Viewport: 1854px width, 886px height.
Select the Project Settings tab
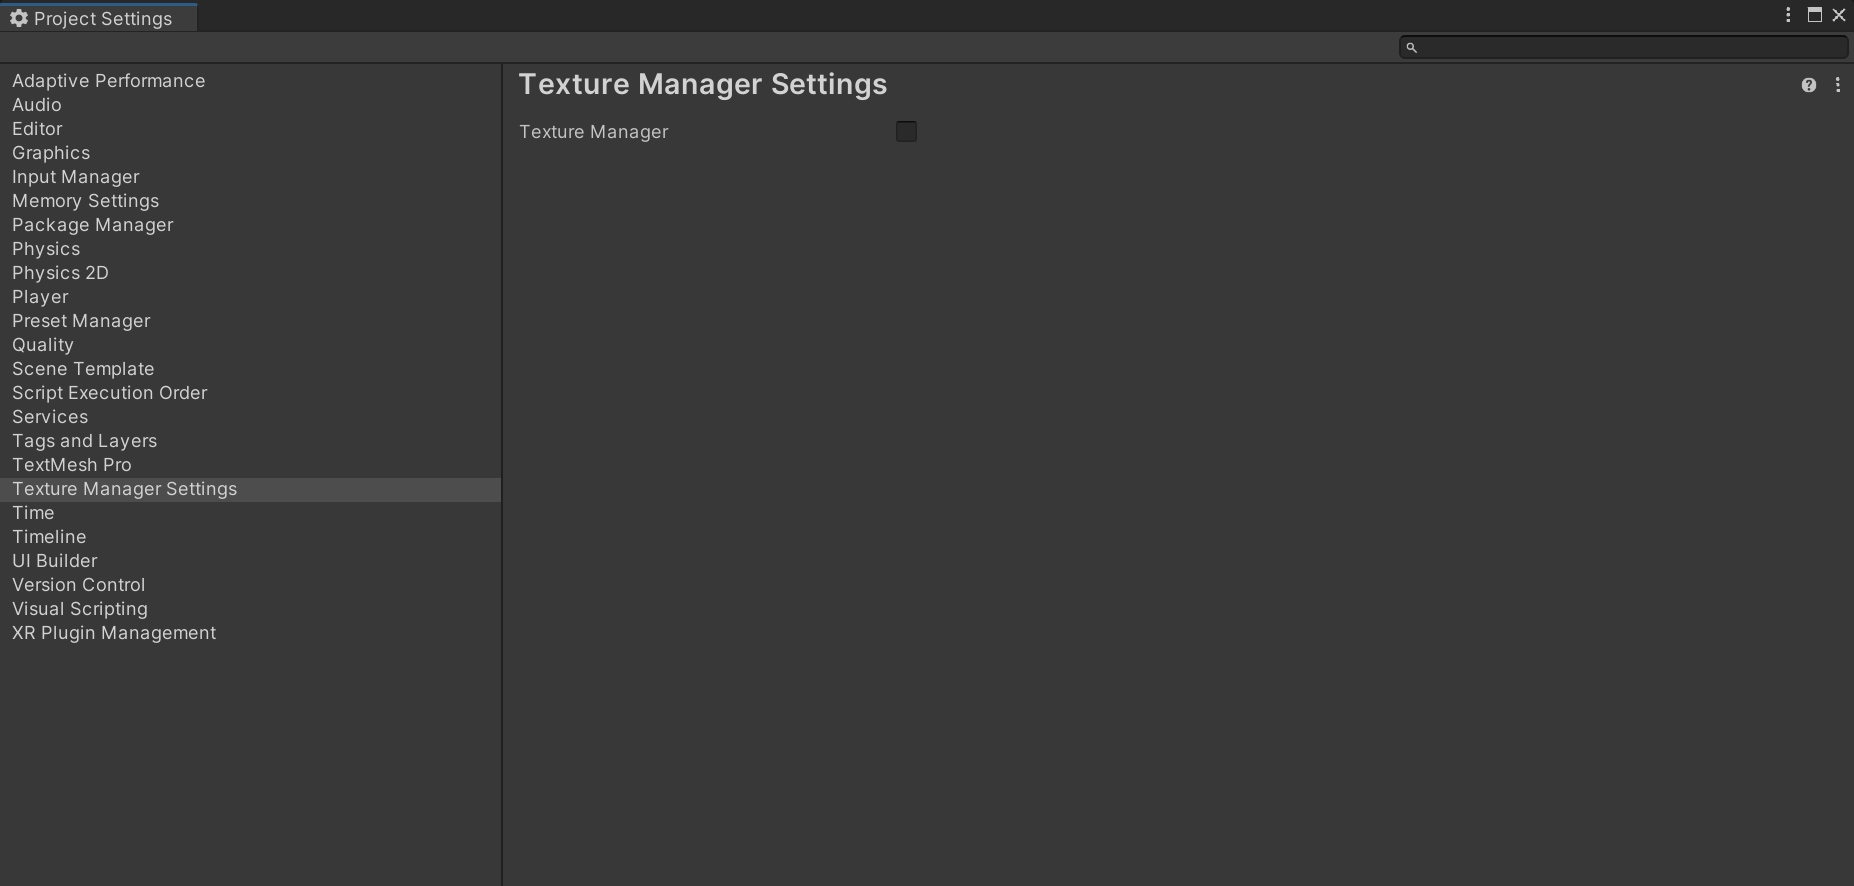tap(100, 18)
